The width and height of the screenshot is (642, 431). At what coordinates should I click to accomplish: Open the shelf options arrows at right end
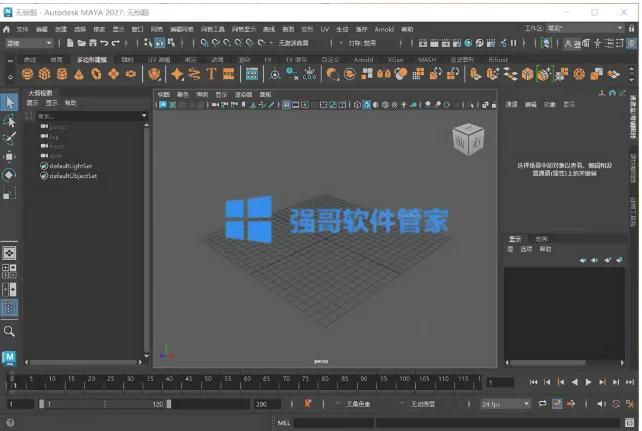pos(631,74)
